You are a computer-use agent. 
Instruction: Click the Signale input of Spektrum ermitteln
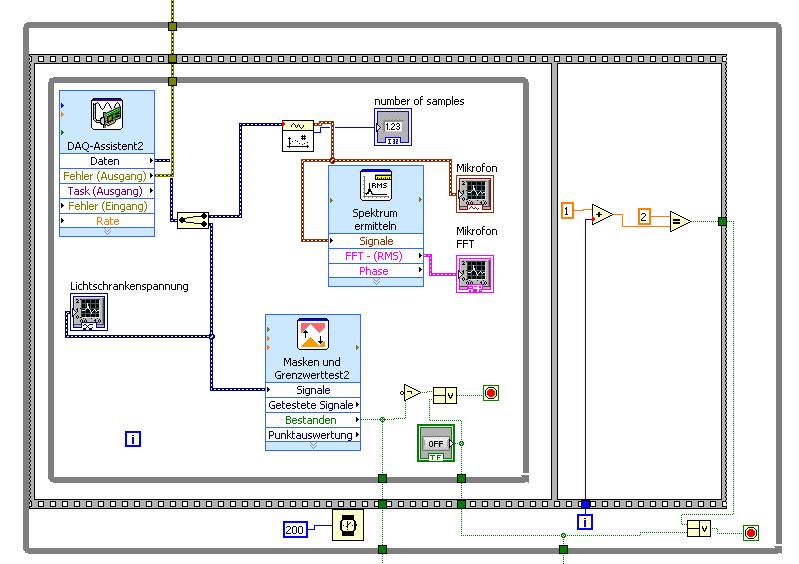tap(376, 241)
